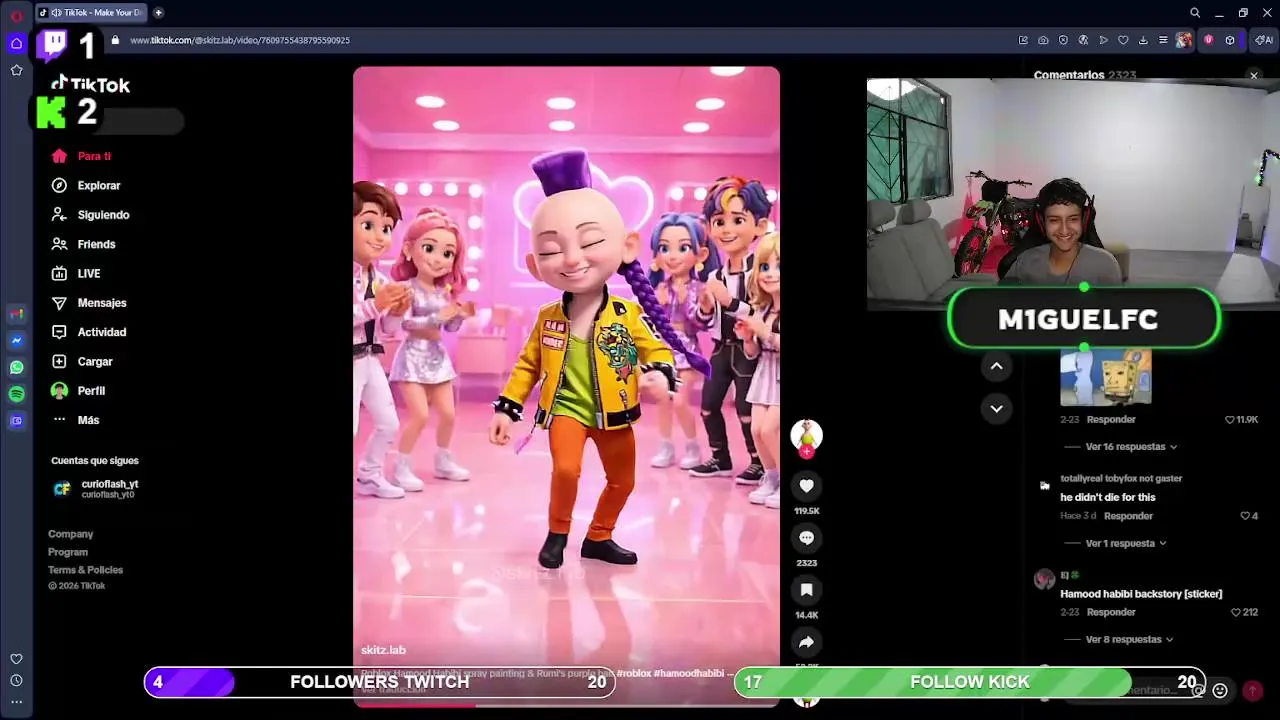Open the SpongeBob comment image
Viewport: 1280px width, 720px height.
coord(1105,376)
